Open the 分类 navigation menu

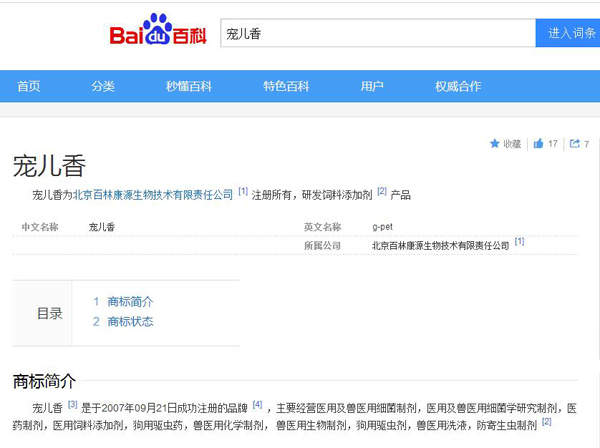click(103, 86)
